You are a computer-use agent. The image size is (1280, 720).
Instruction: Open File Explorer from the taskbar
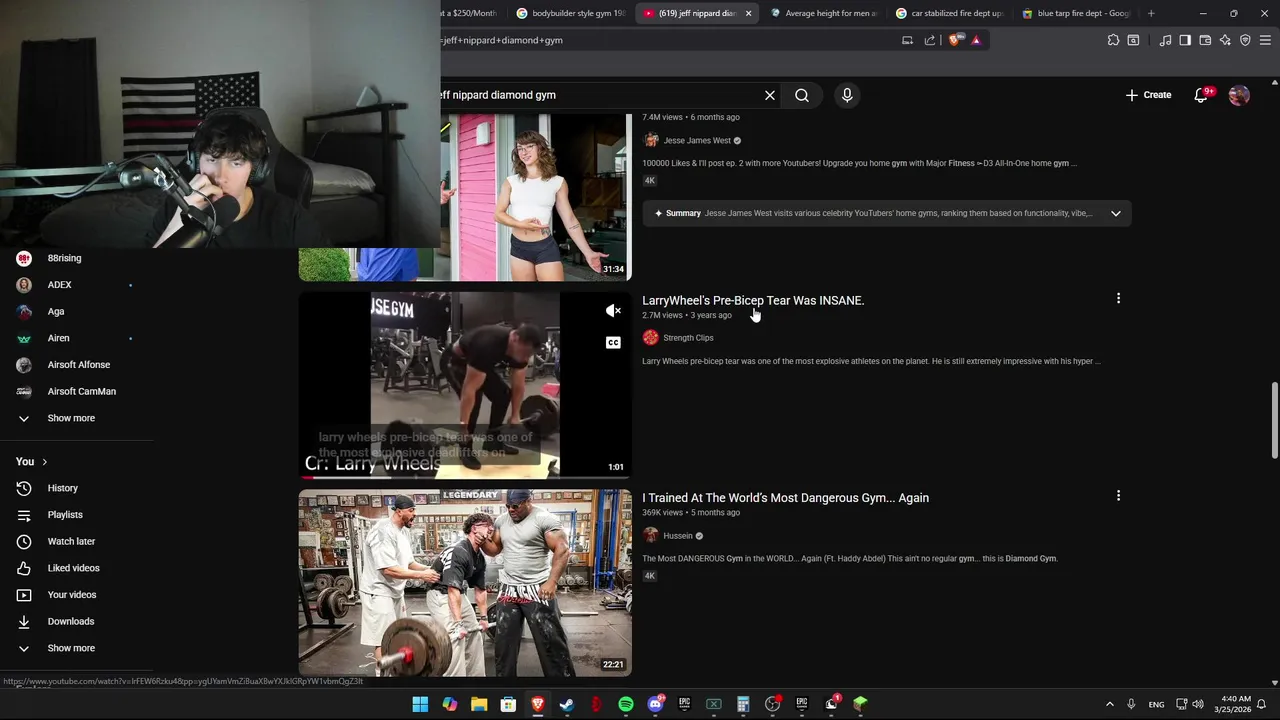point(479,704)
